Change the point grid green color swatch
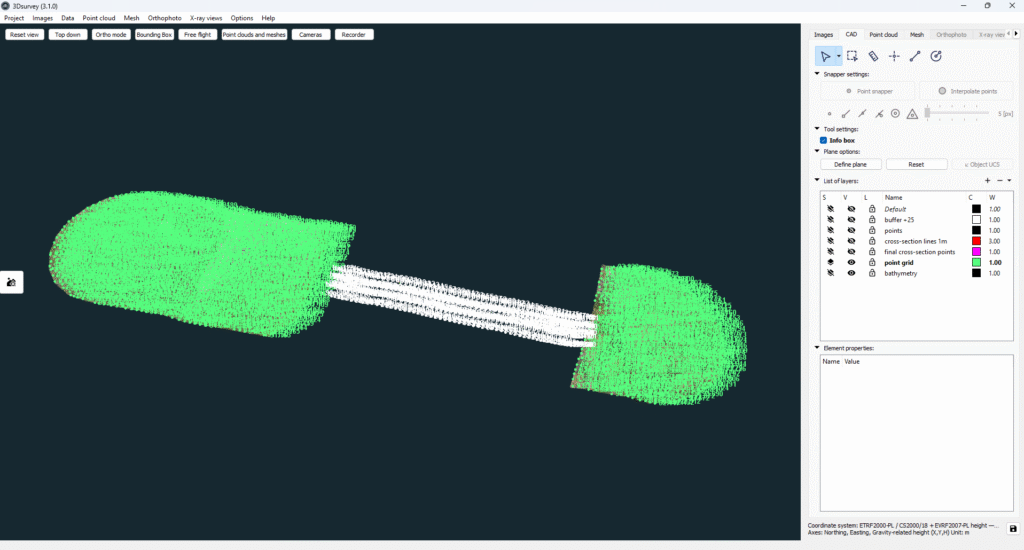This screenshot has height=550, width=1024. tap(976, 263)
